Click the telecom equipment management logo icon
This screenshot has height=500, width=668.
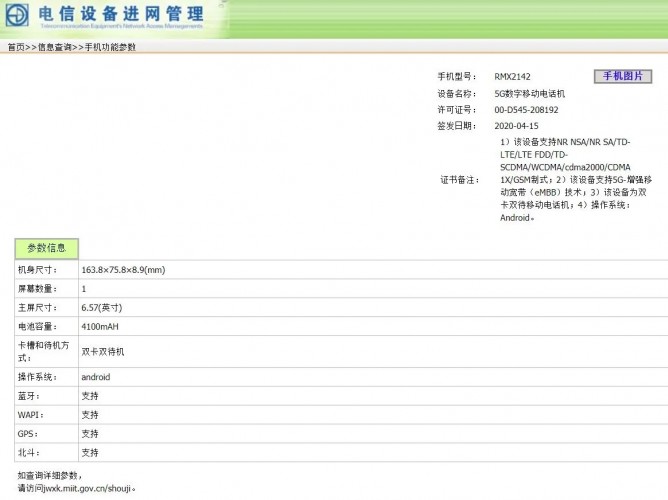click(17, 14)
